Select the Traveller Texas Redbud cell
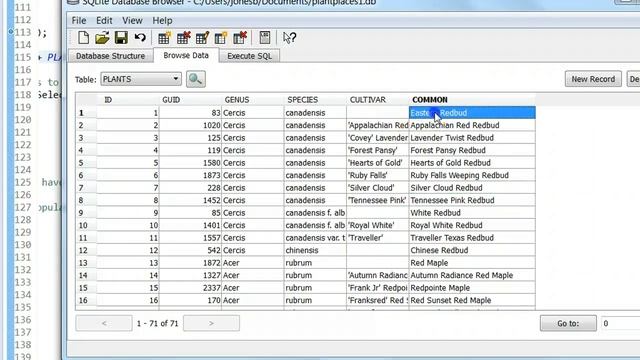The width and height of the screenshot is (640, 360). click(x=472, y=238)
